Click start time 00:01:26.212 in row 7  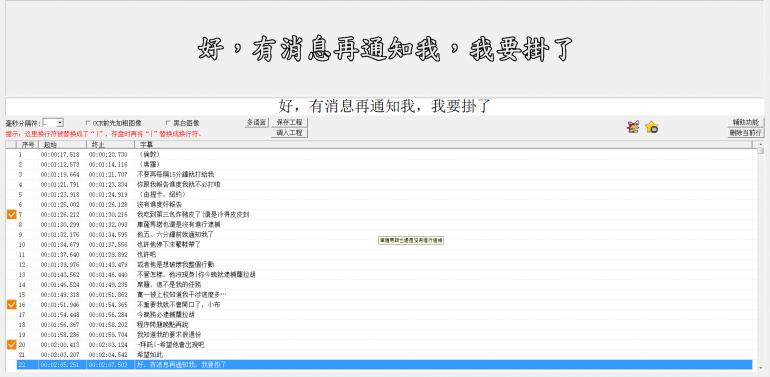pos(60,215)
